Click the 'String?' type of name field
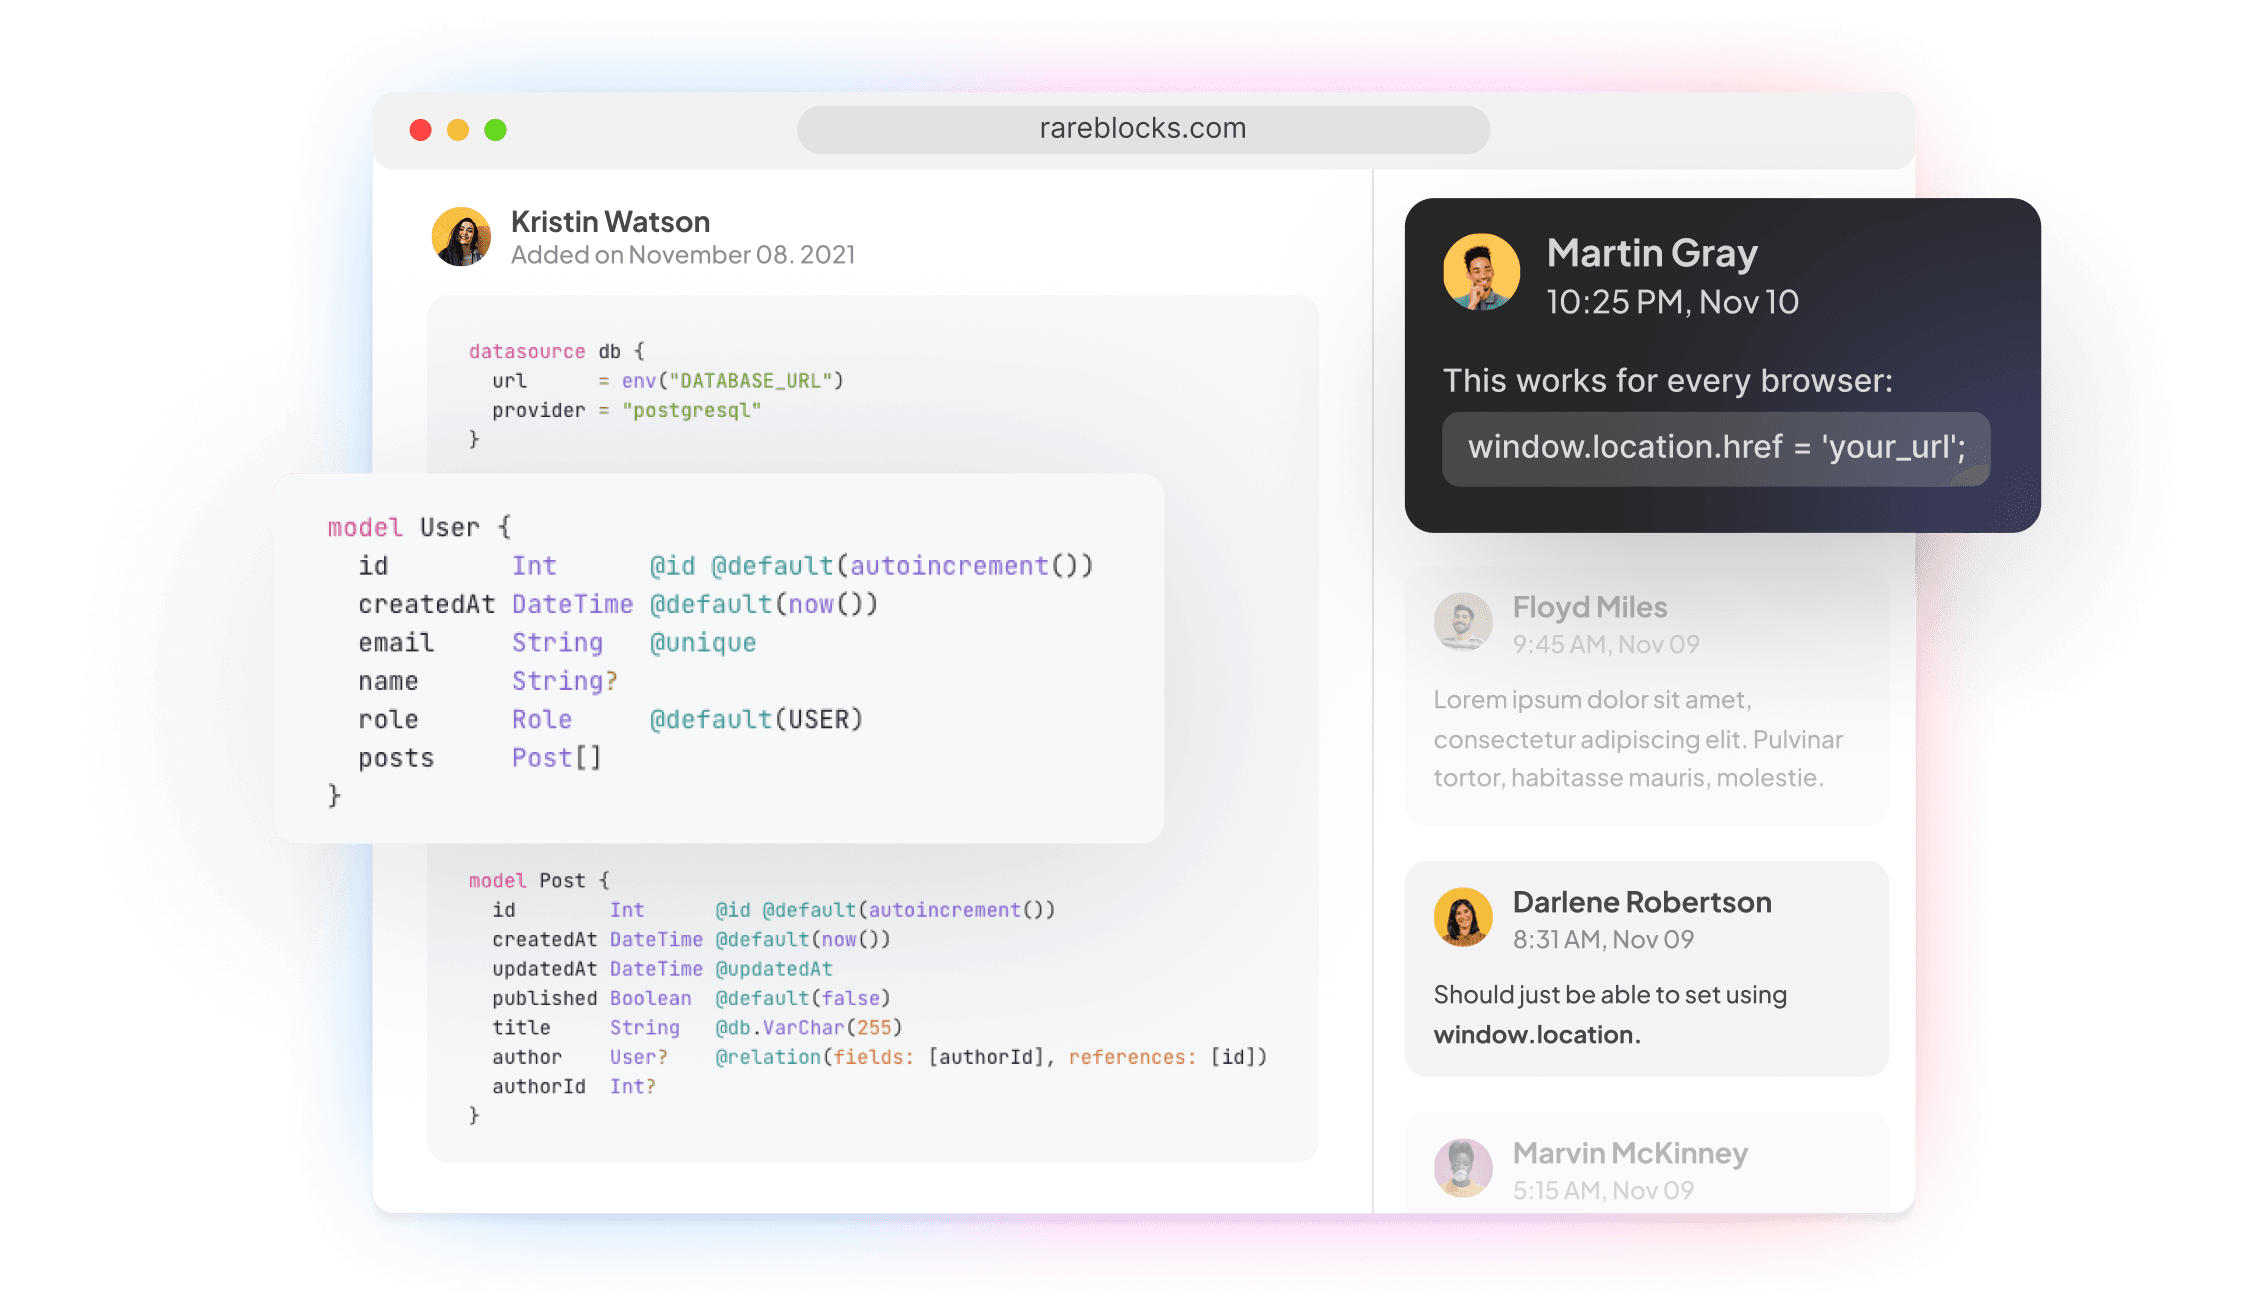Image resolution: width=2257 pixels, height=1311 pixels. point(565,681)
